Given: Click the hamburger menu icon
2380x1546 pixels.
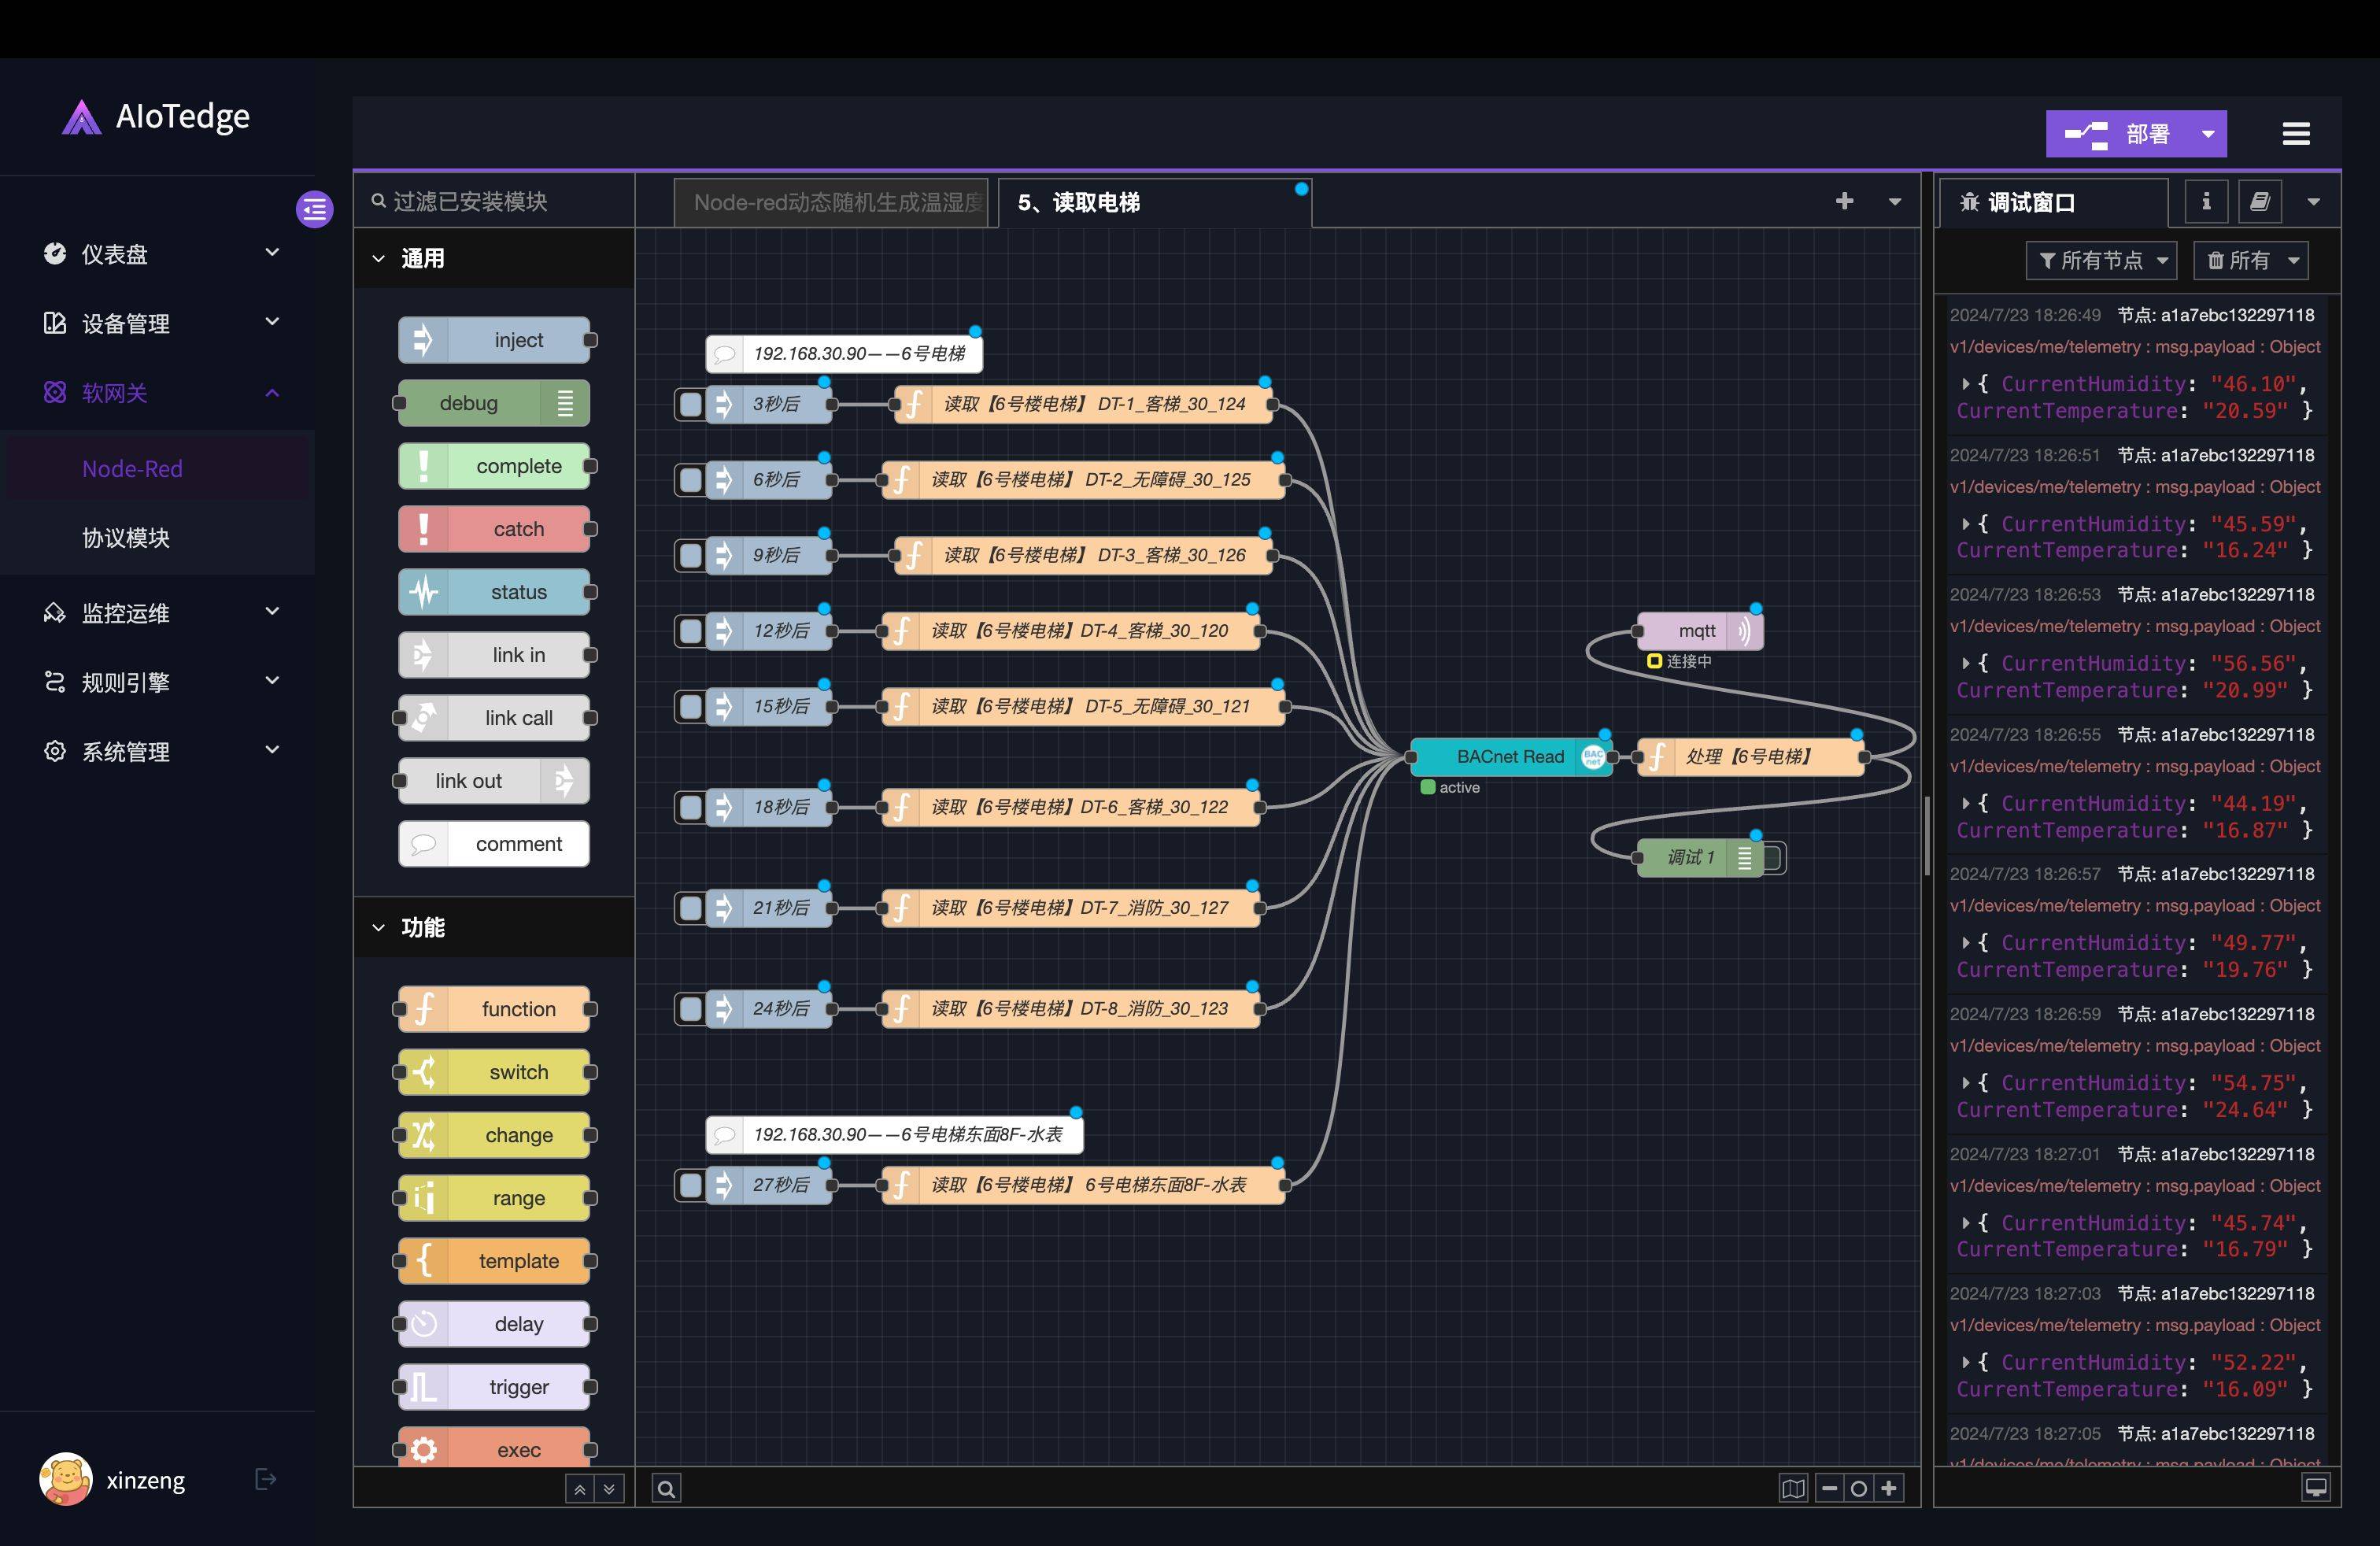Looking at the screenshot, I should (2295, 134).
